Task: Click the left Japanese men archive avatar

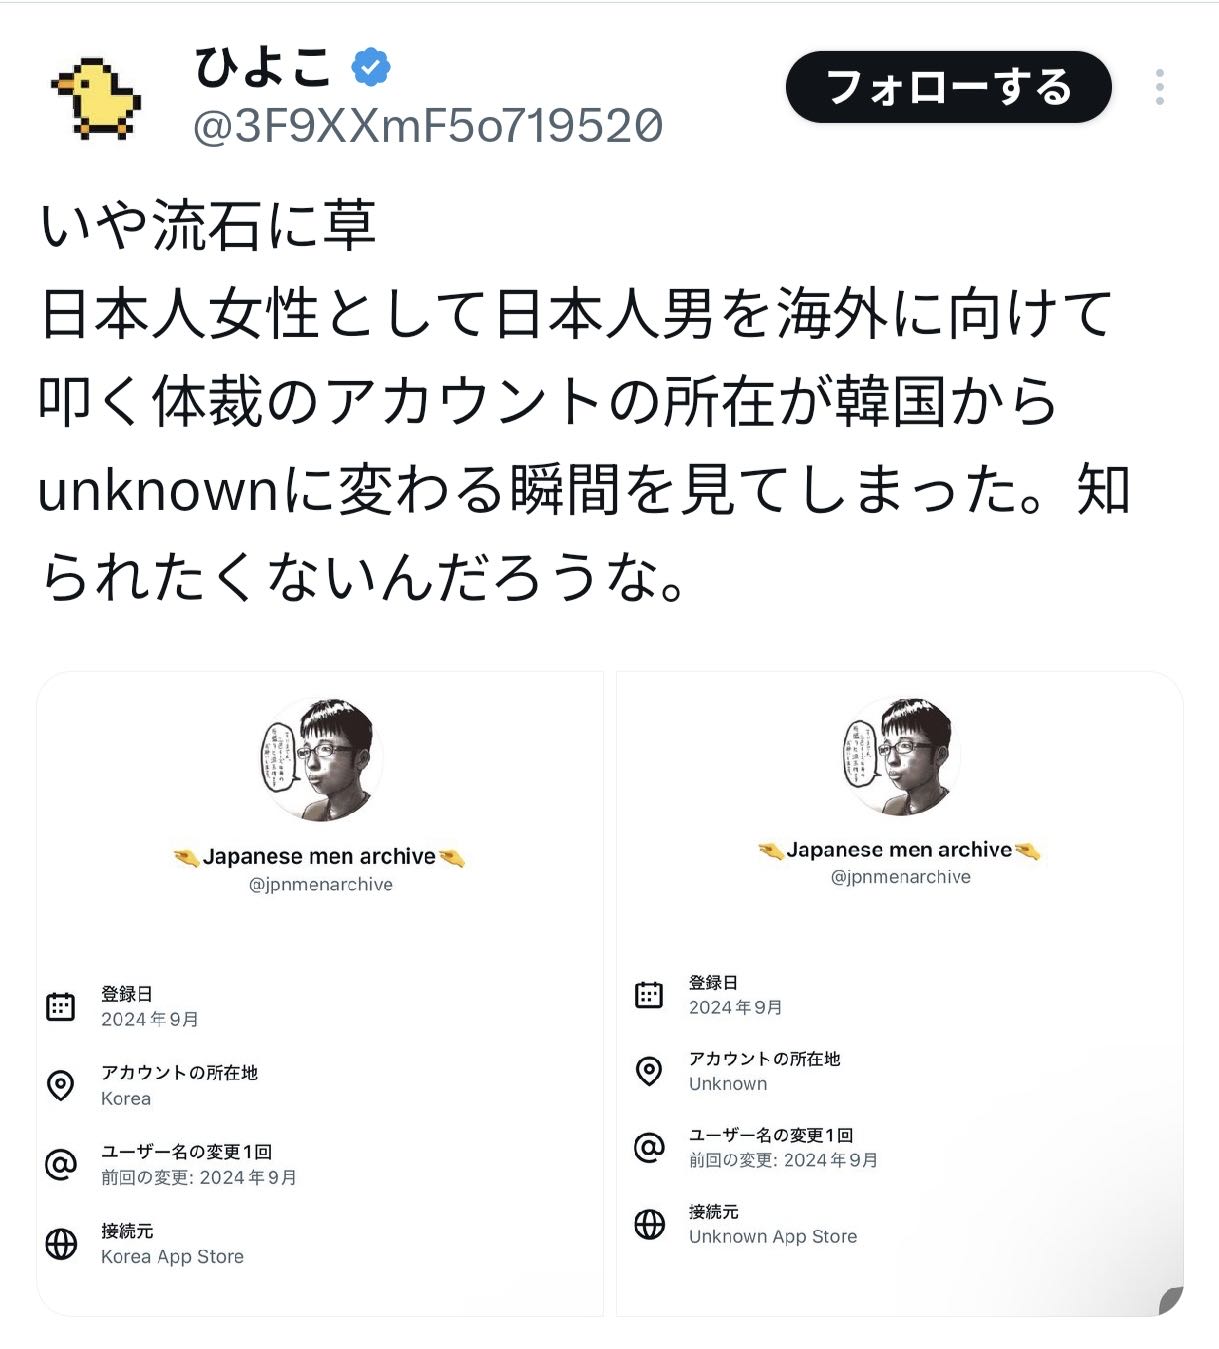Action: click(321, 760)
